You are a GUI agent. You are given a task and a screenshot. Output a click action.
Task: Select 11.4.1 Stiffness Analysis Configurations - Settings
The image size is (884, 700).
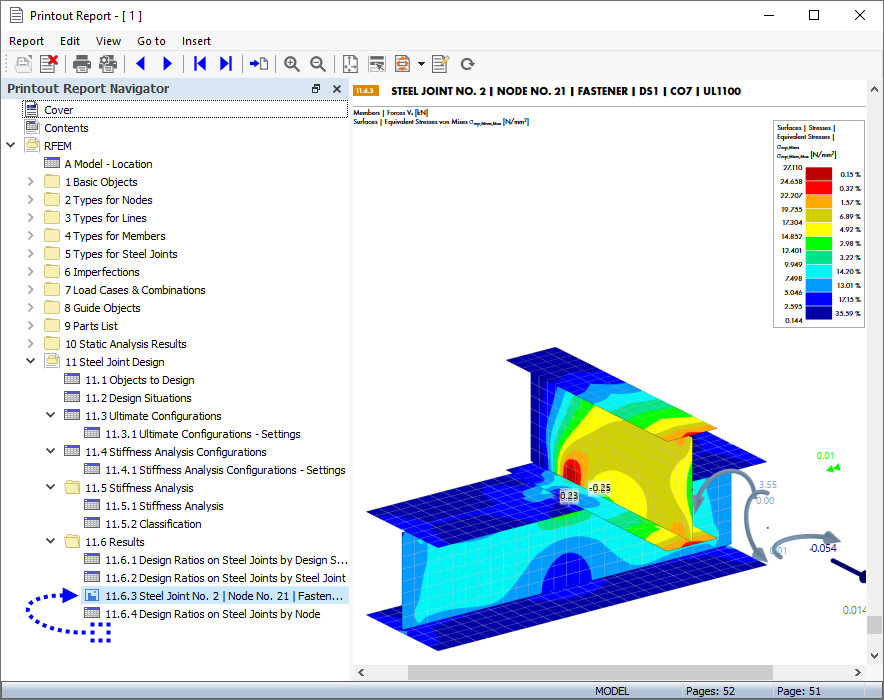[225, 470]
